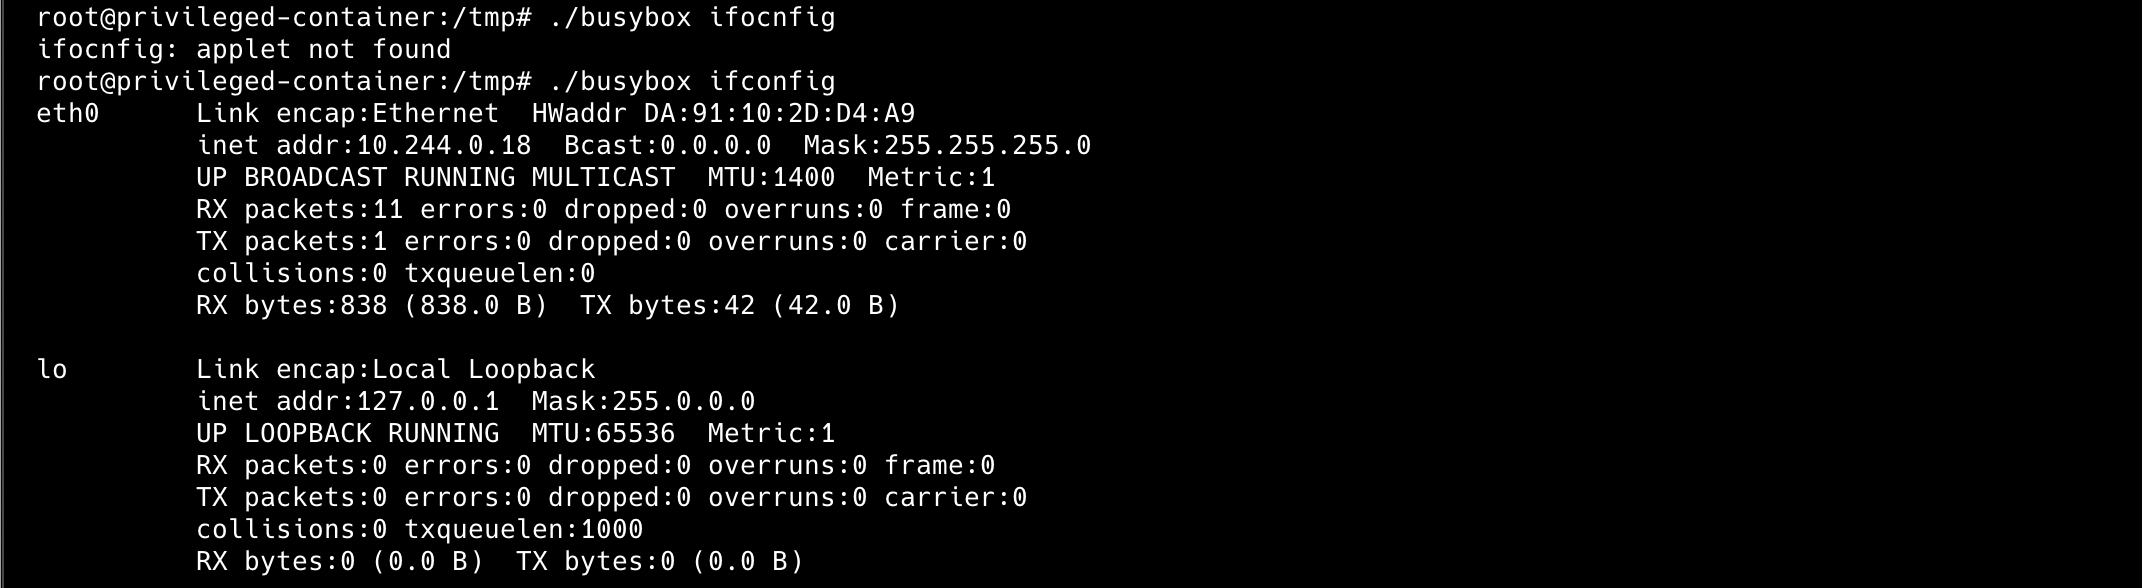Click the RX bytes:838 text

(x=292, y=306)
